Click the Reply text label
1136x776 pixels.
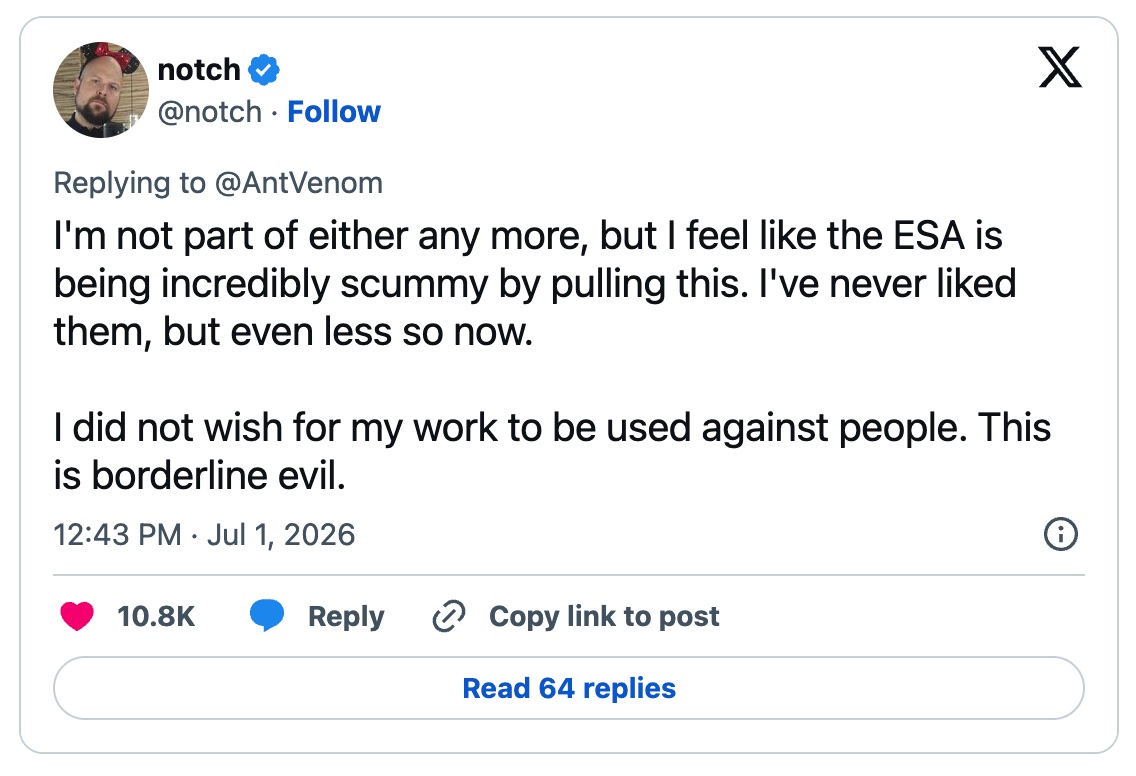pos(346,617)
